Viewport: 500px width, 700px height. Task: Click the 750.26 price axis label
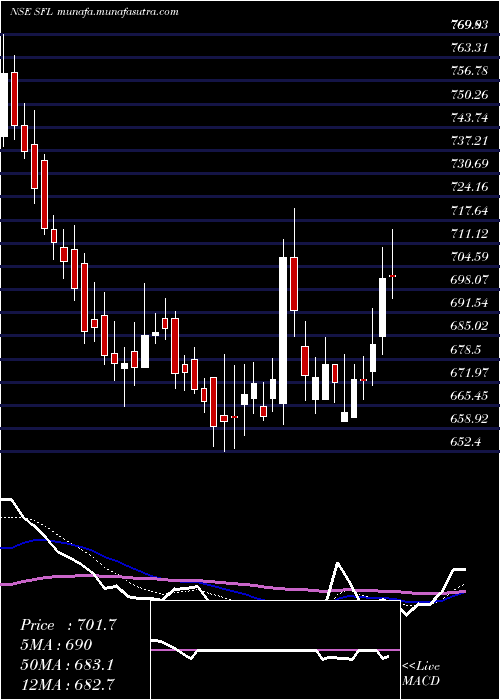click(x=469, y=95)
